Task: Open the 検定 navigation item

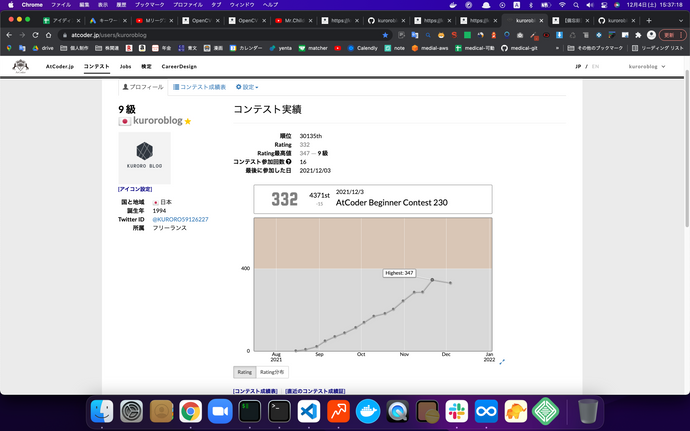Action: [x=146, y=66]
